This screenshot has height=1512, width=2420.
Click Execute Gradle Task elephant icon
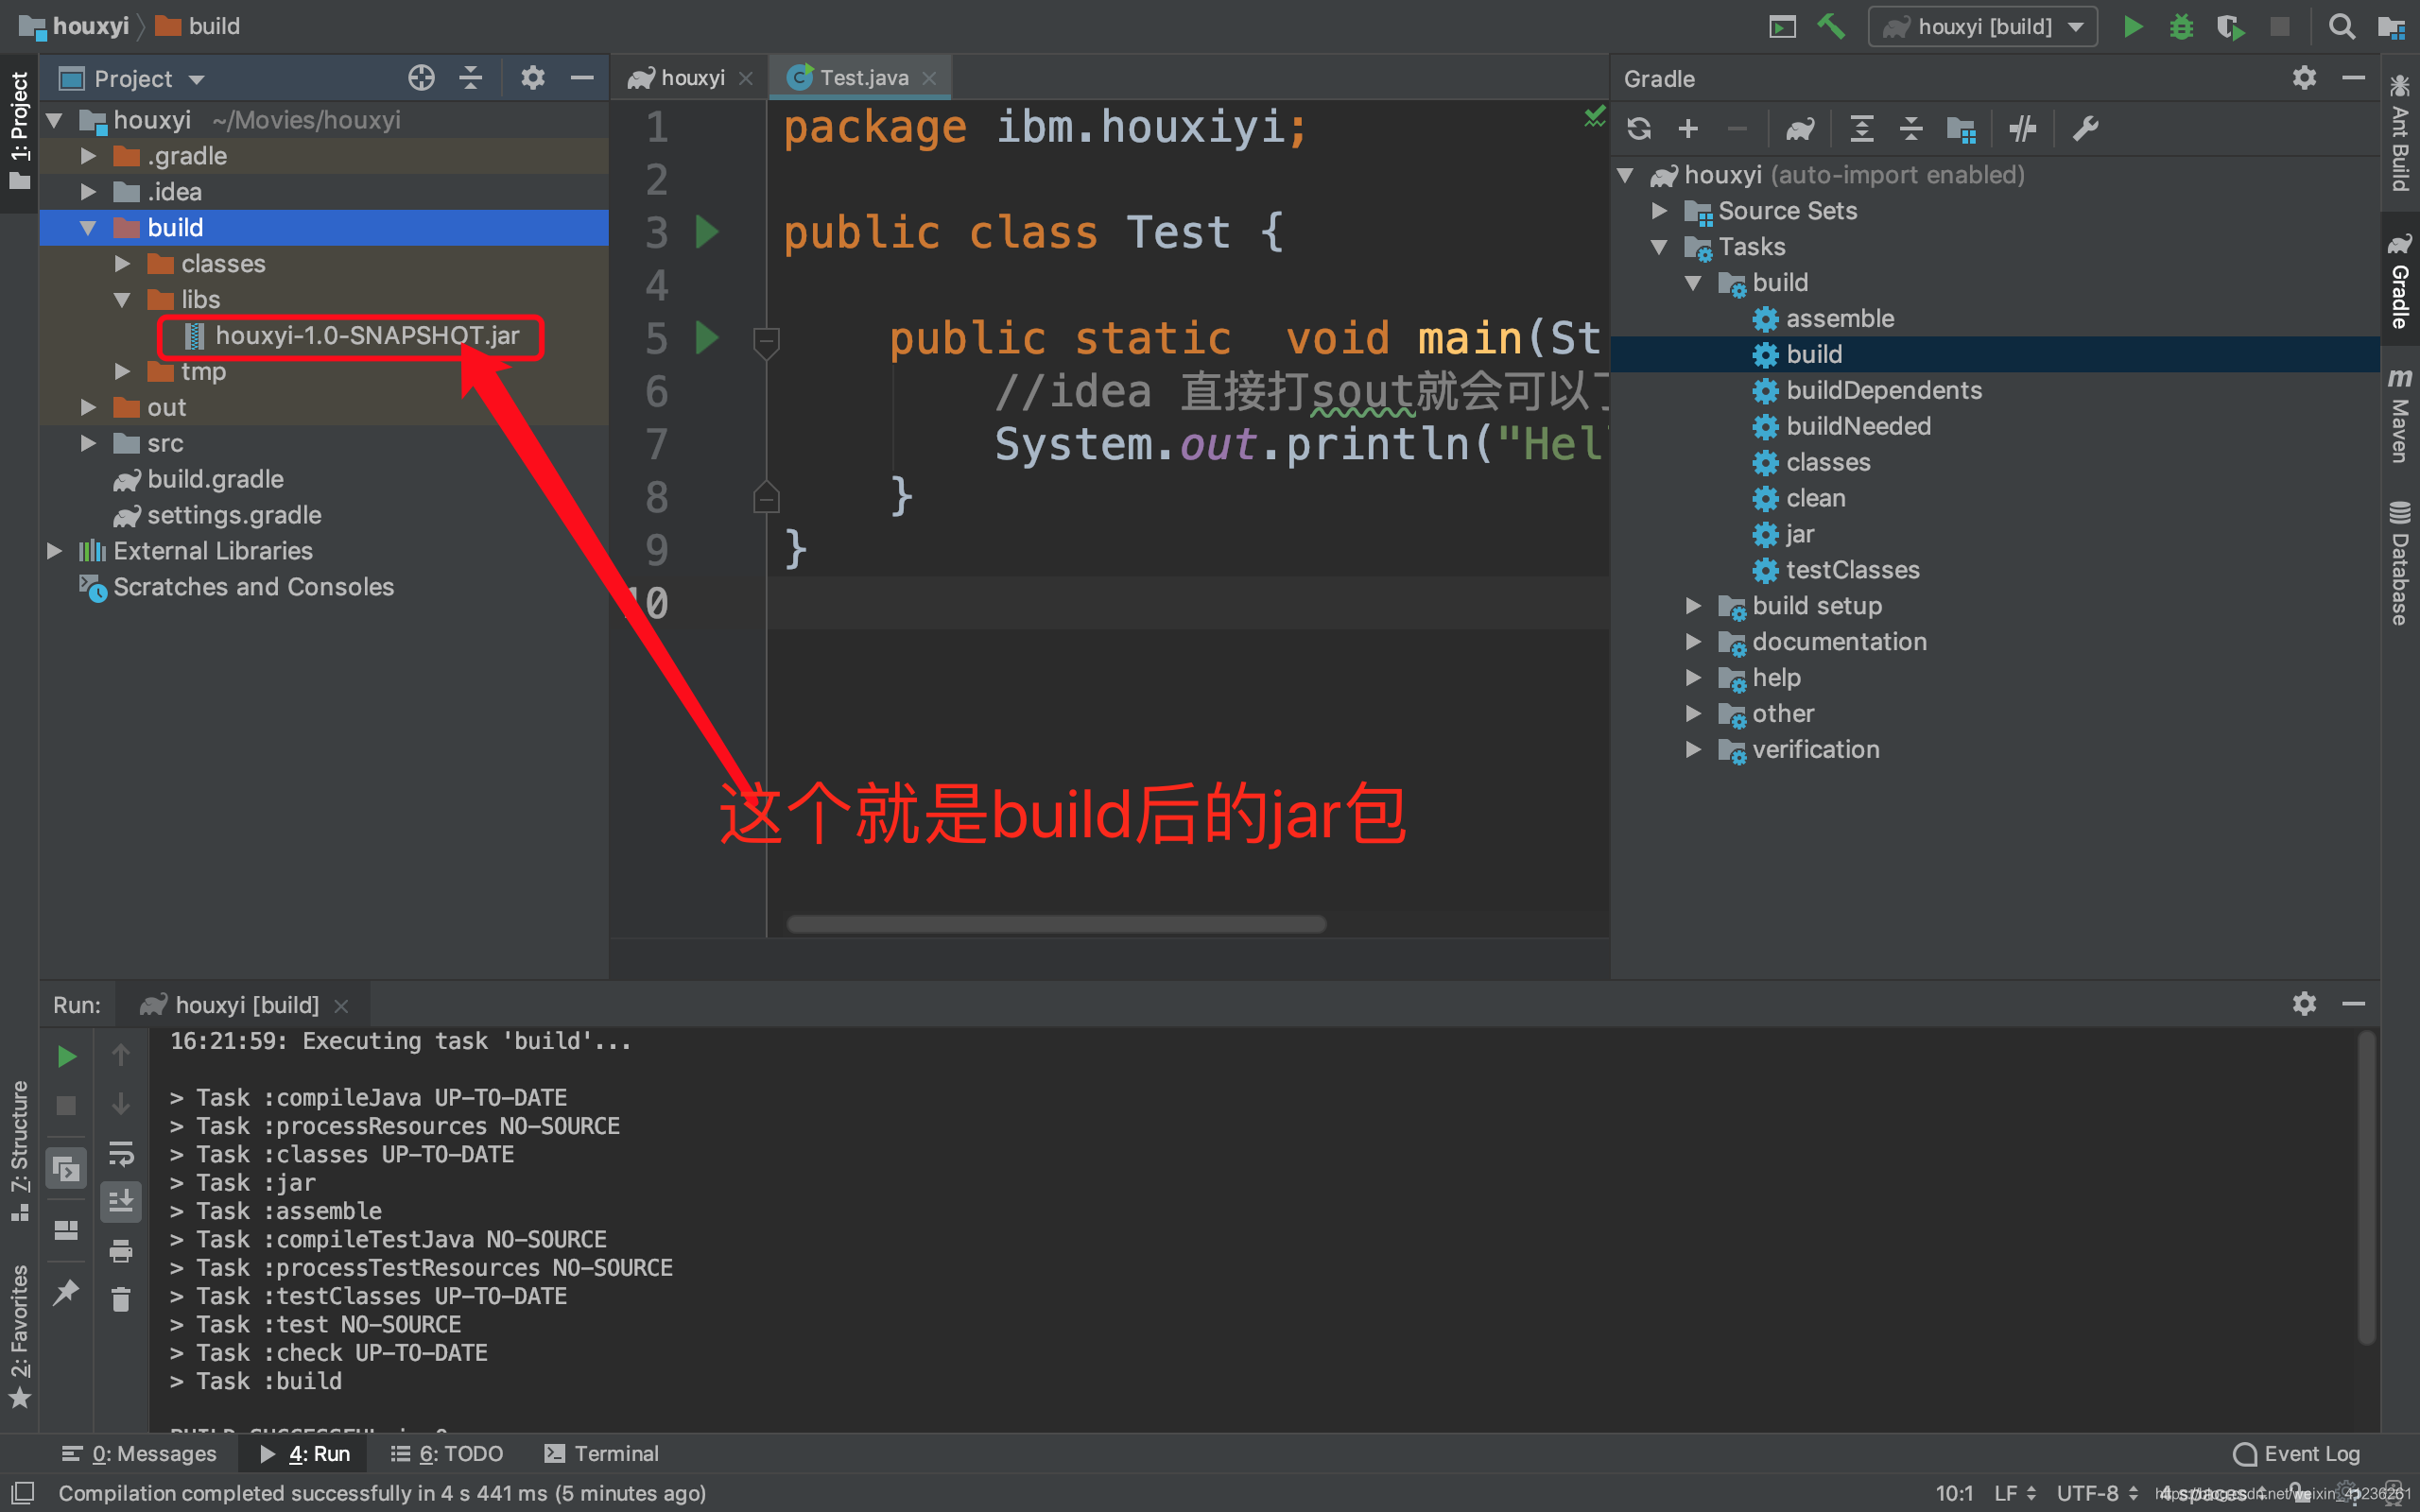click(x=1800, y=129)
